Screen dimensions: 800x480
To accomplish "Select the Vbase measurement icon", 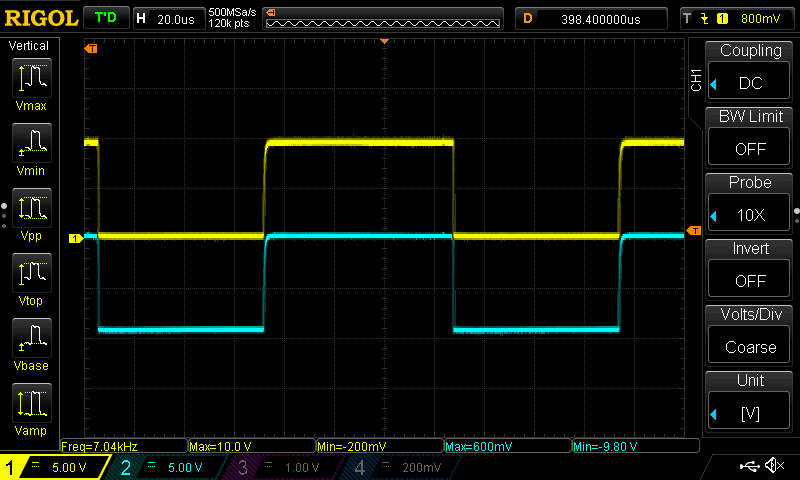I will pos(32,338).
